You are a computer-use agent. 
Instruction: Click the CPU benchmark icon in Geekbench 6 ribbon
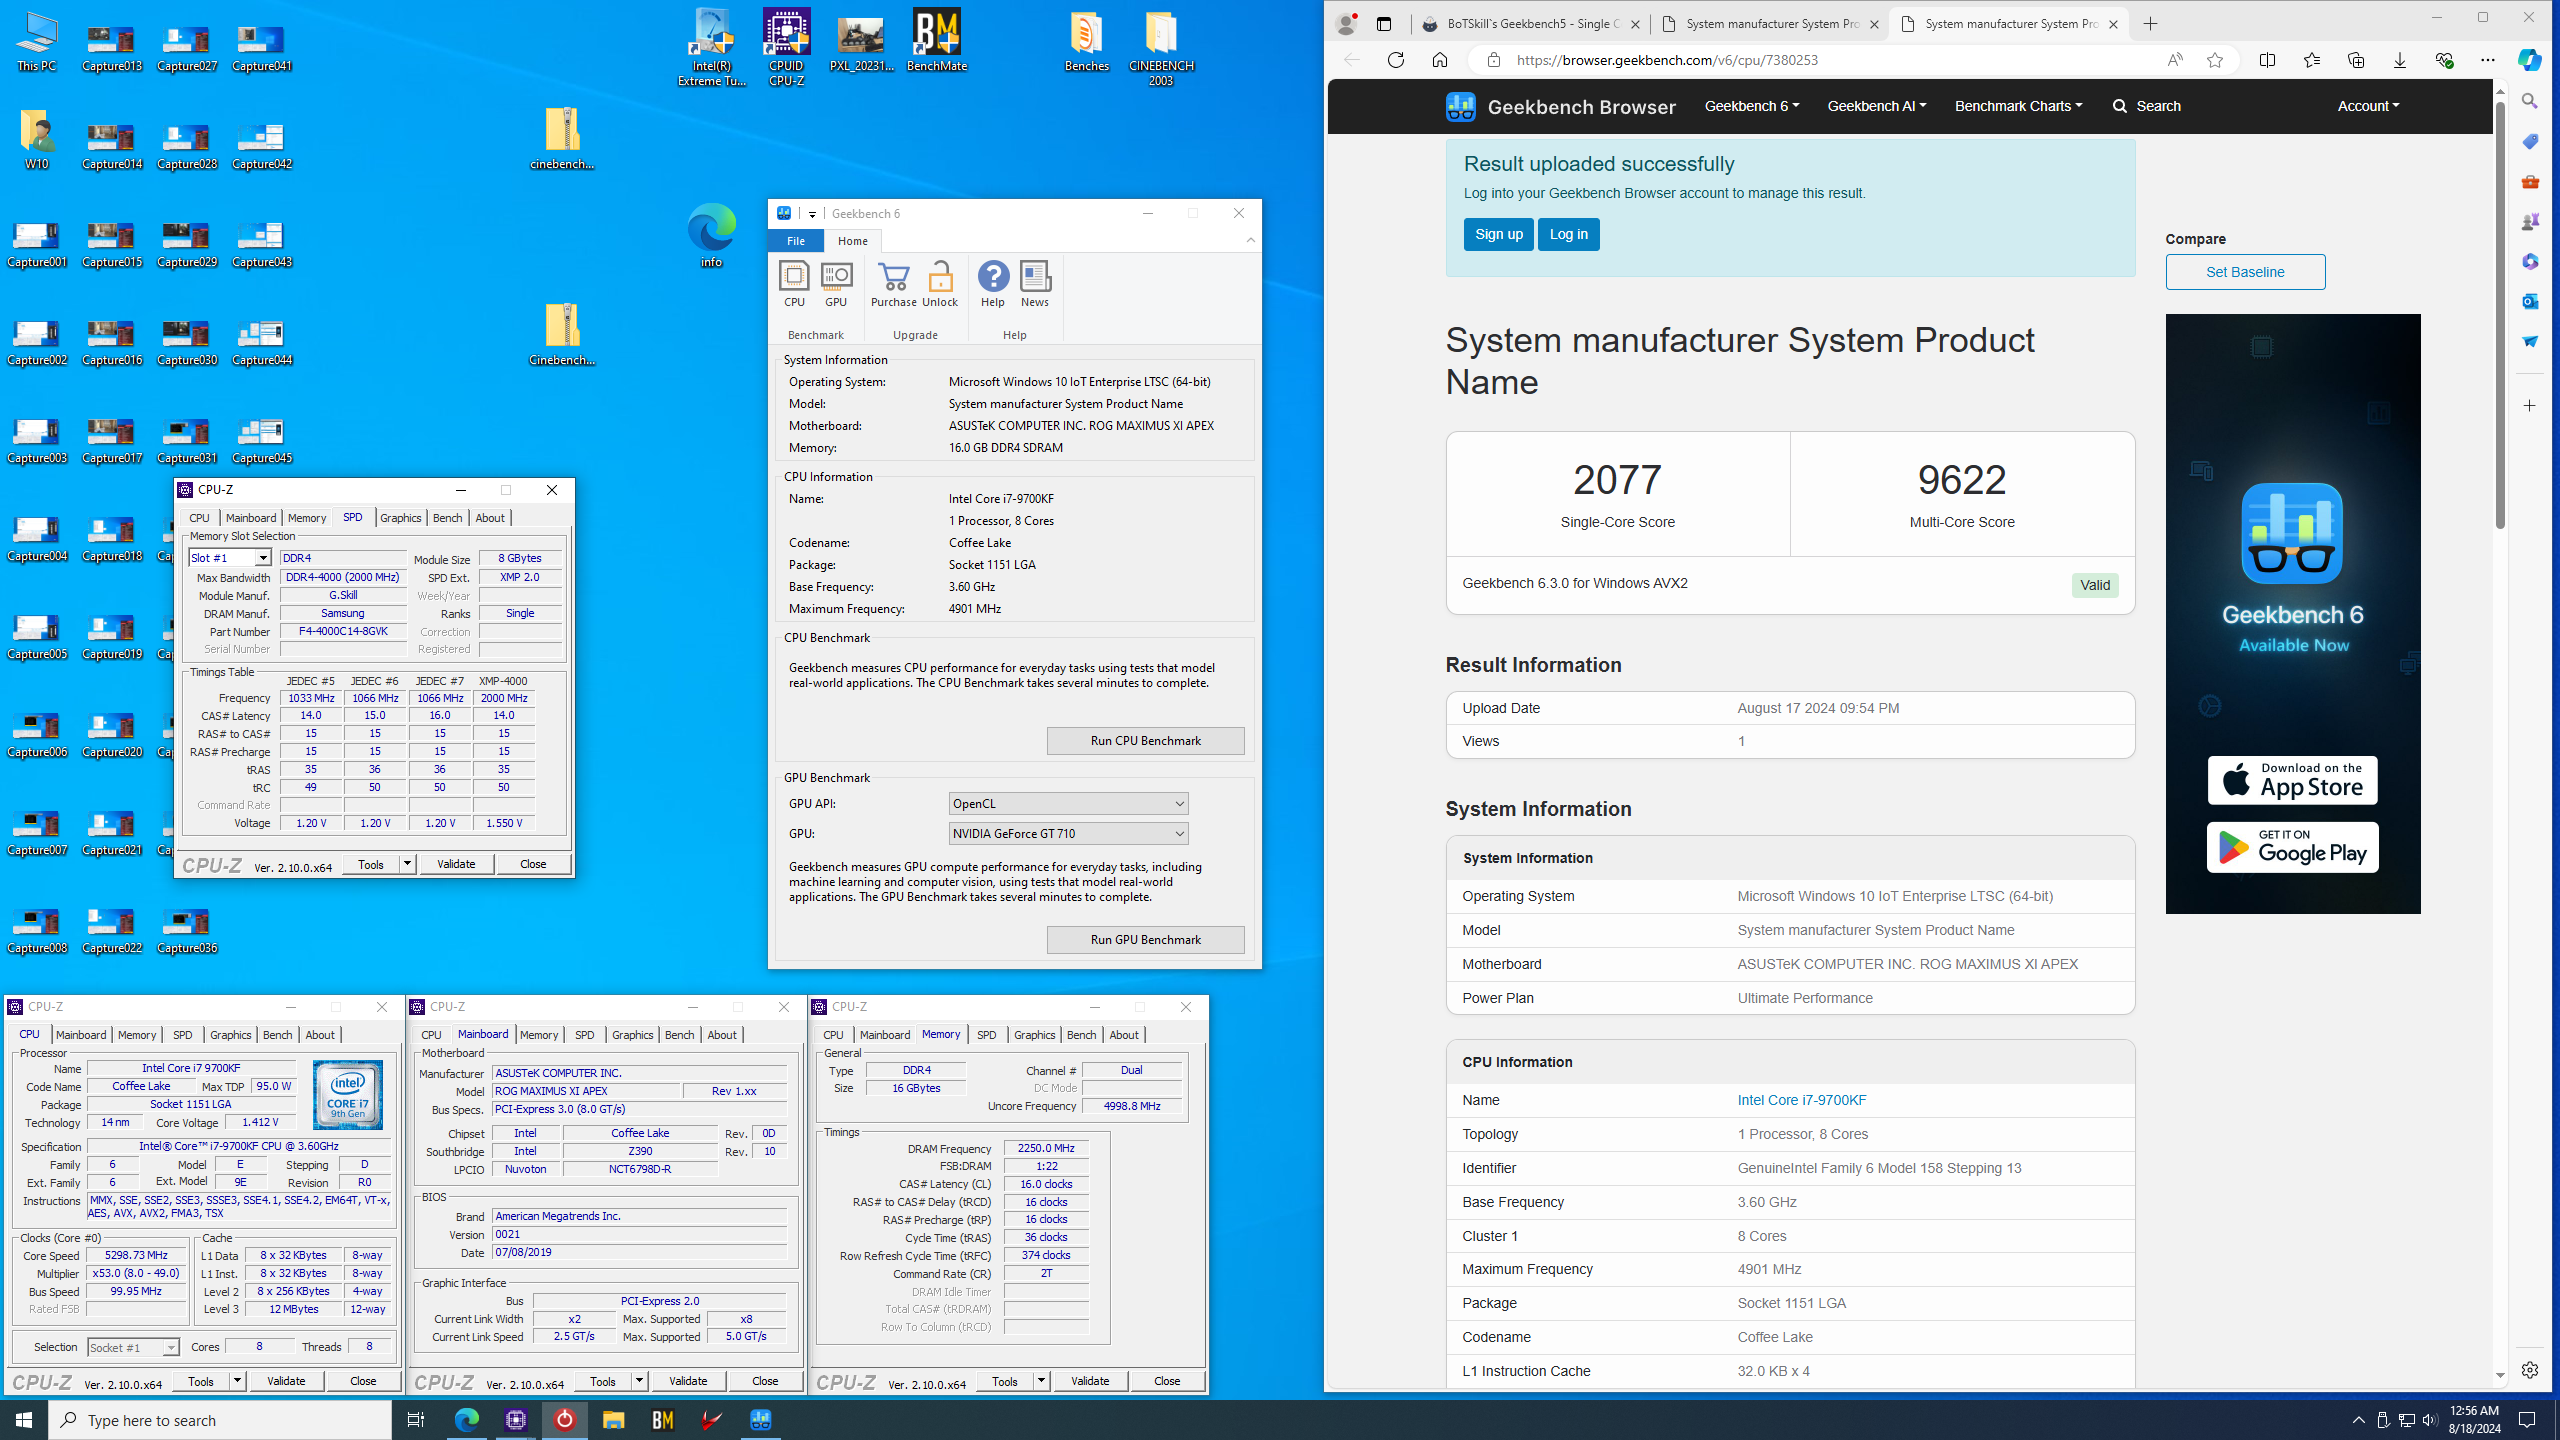click(x=794, y=284)
